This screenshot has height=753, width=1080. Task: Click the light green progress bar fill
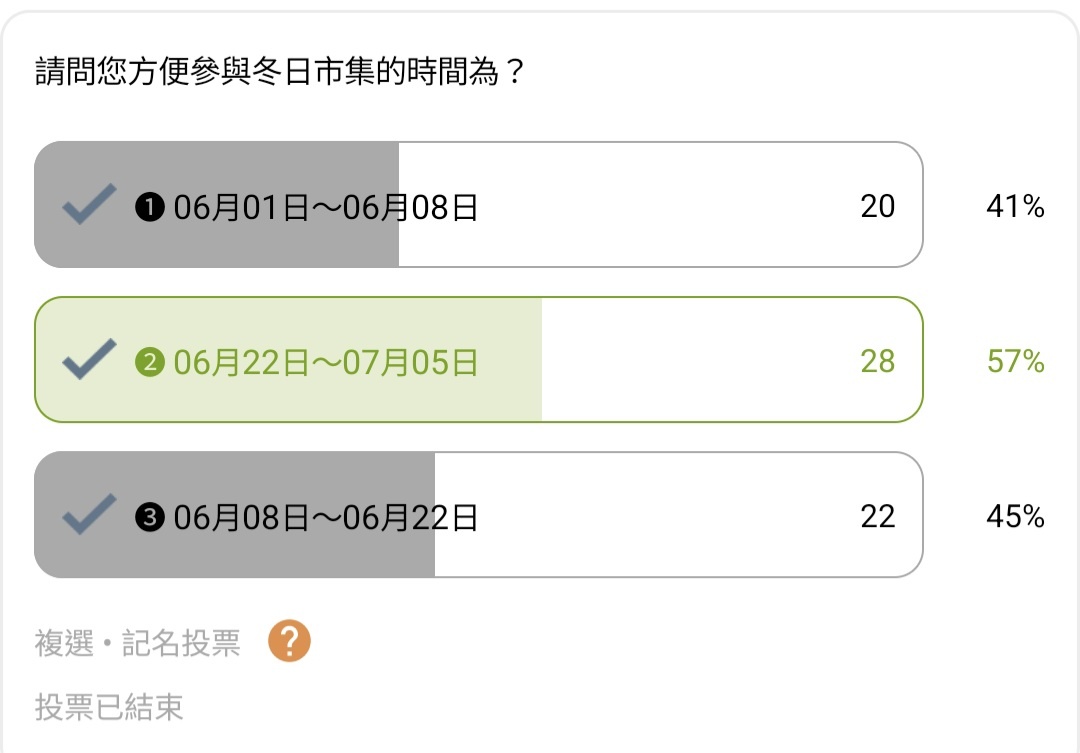click(x=288, y=360)
